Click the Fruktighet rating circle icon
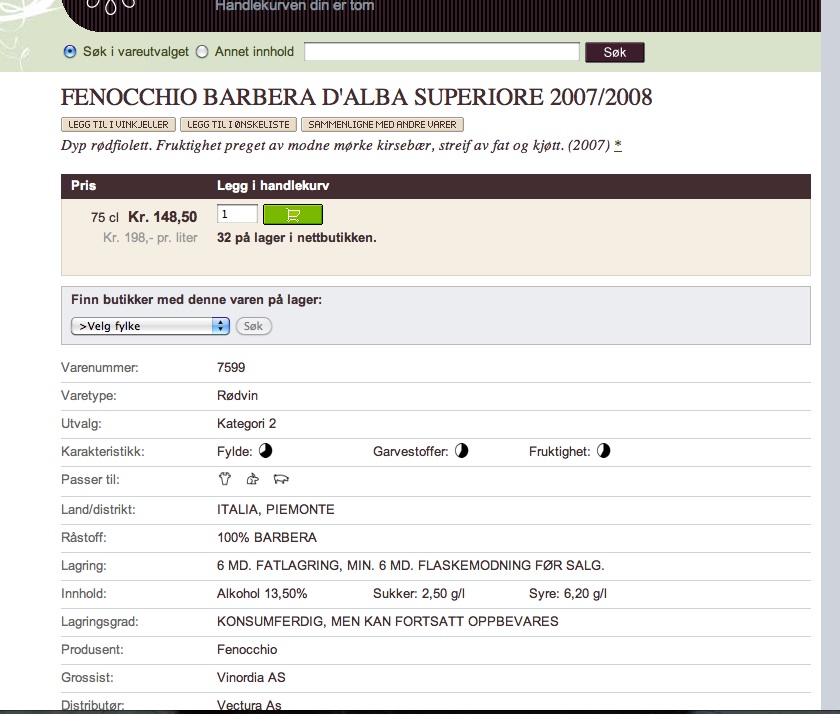840x714 pixels. 604,451
